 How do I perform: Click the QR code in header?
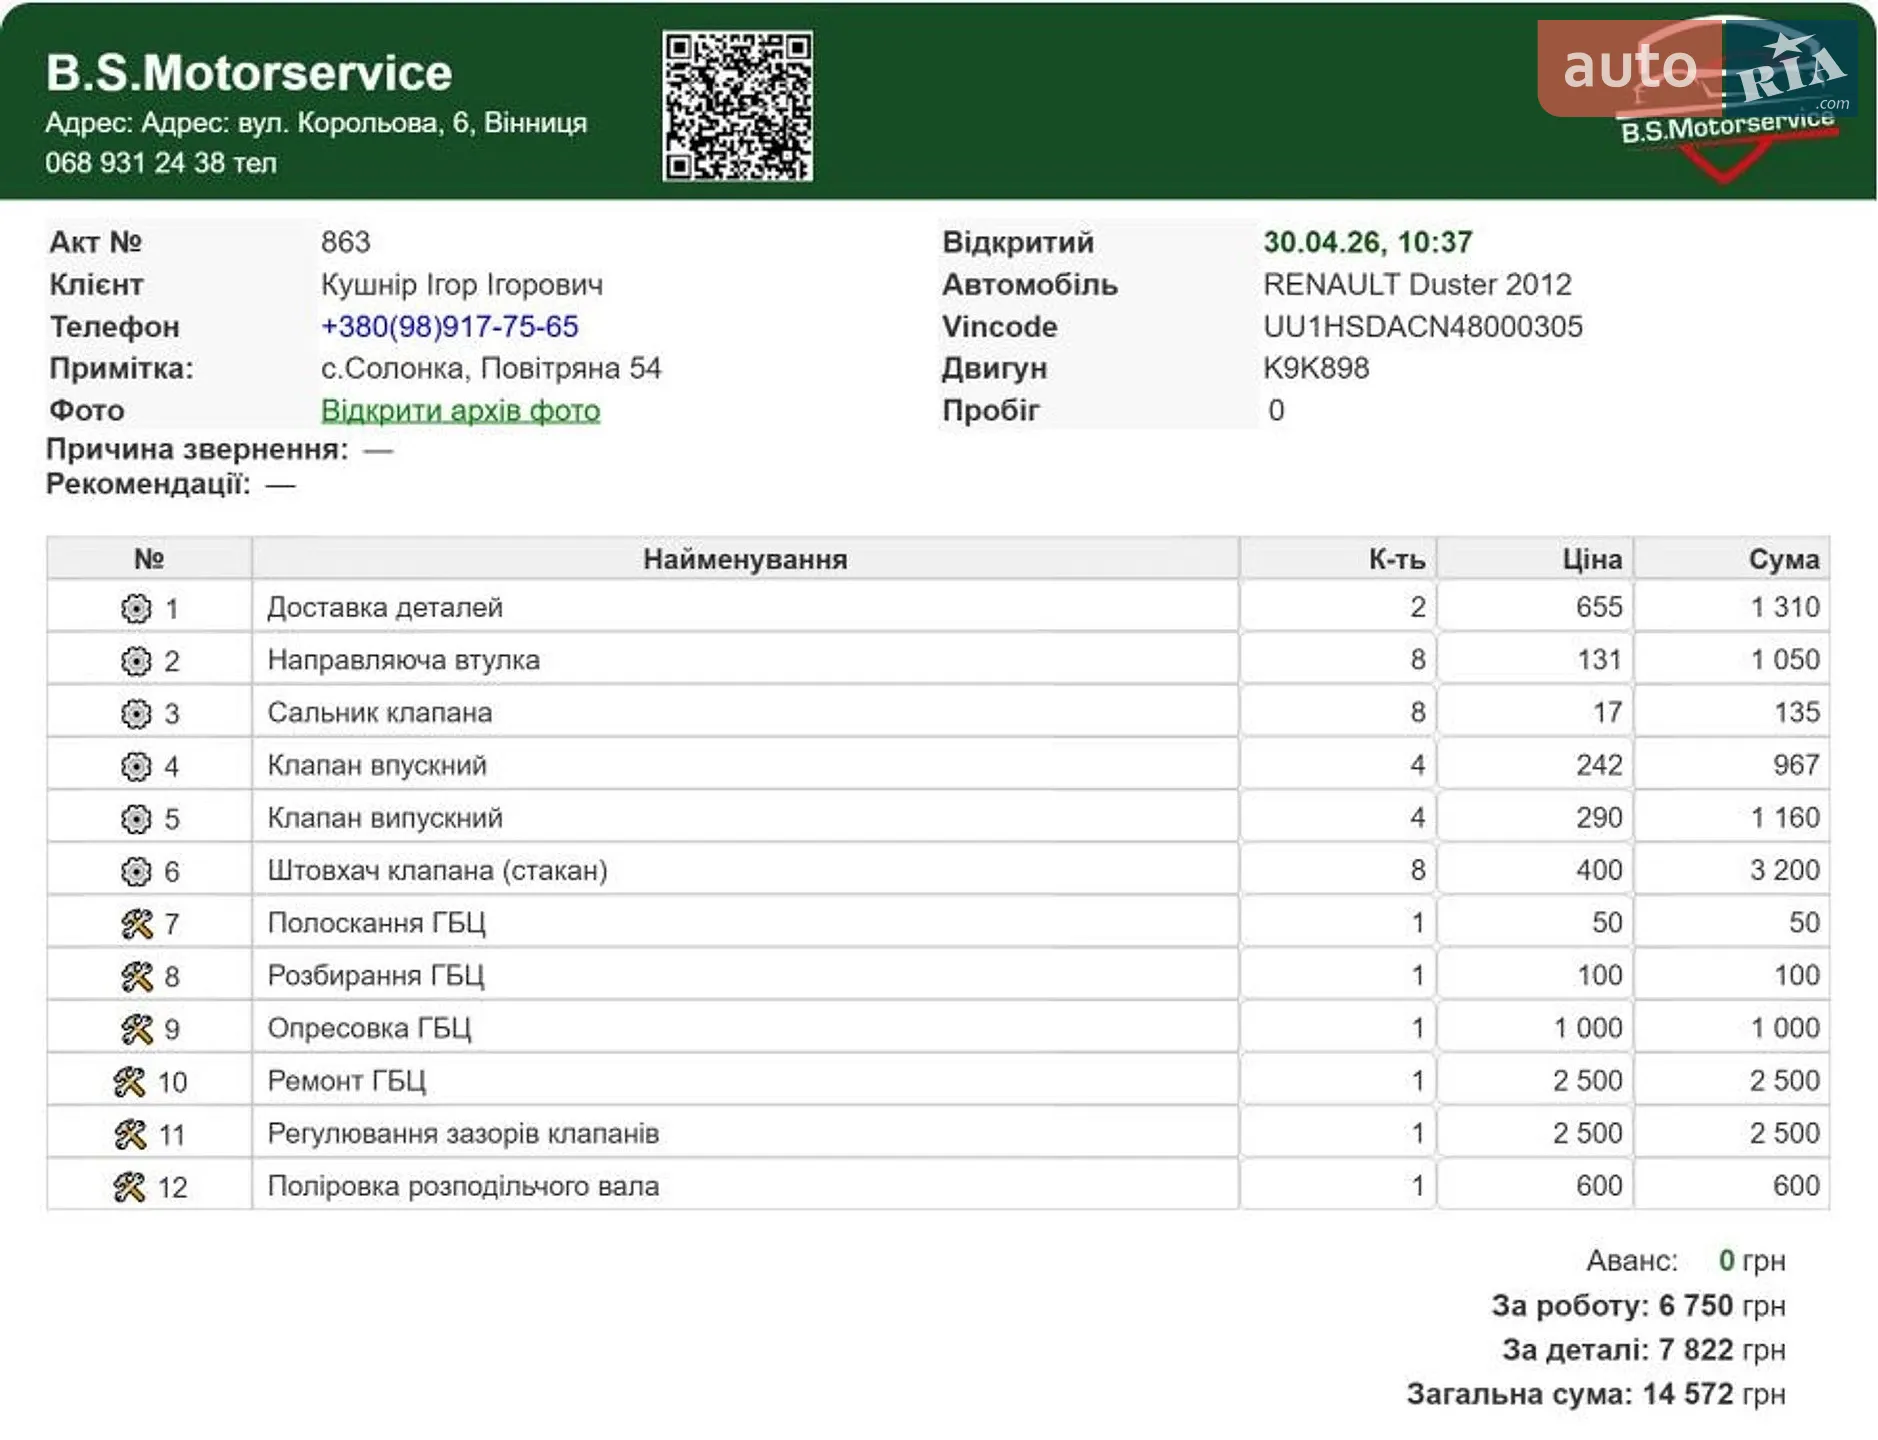(x=737, y=106)
